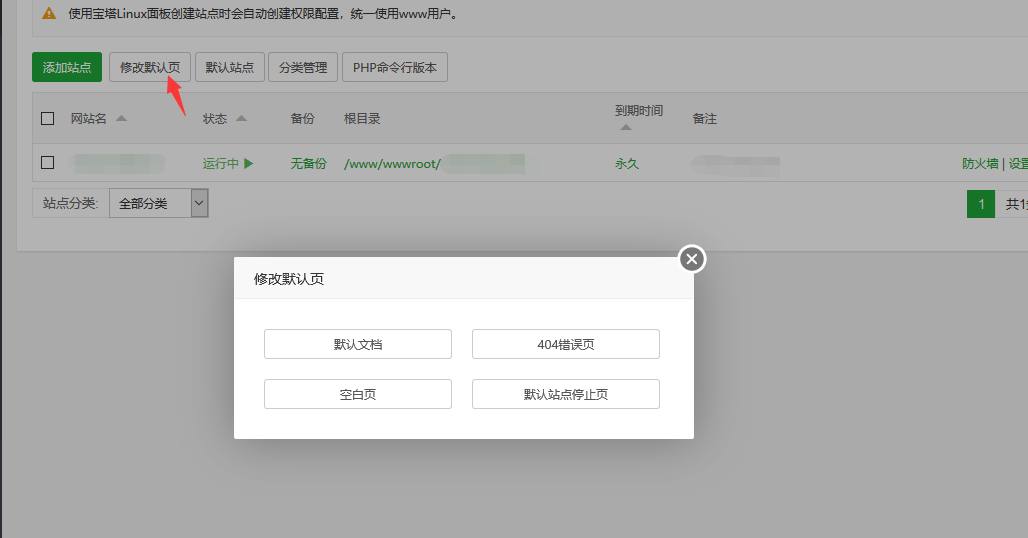1028x538 pixels.
Task: Click the 备份 column header
Action: click(x=302, y=119)
